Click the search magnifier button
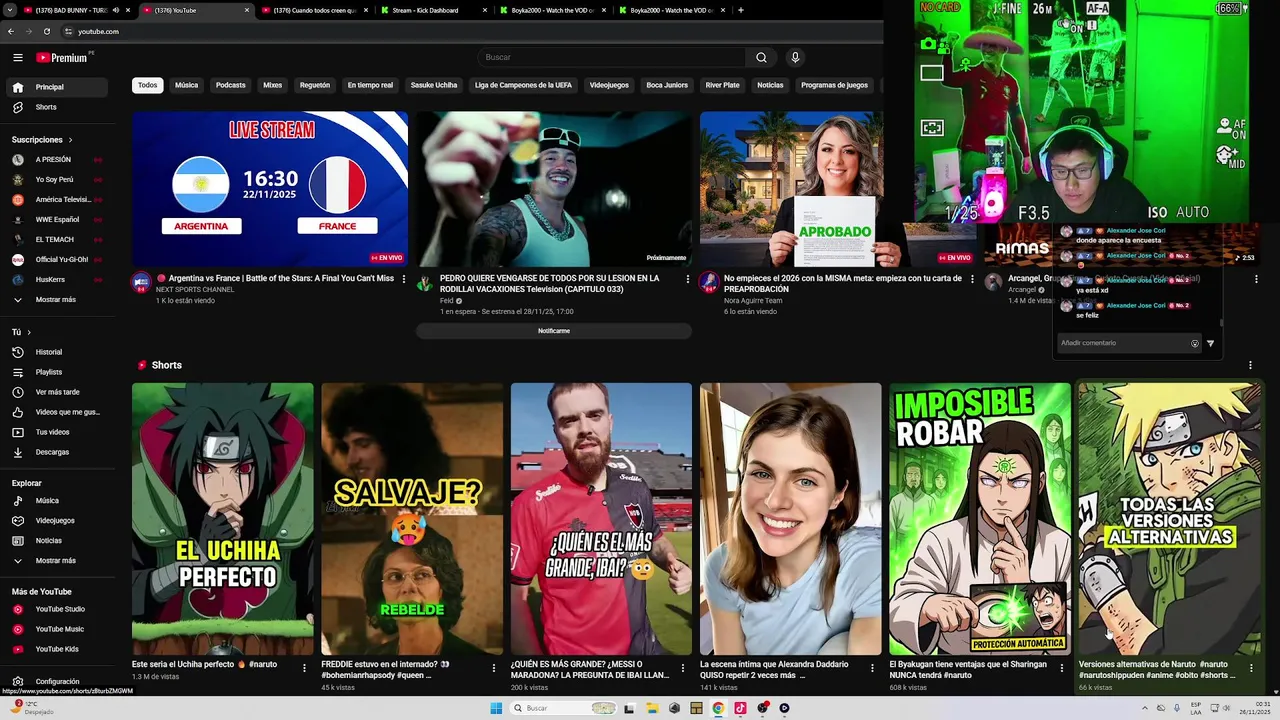Image resolution: width=1280 pixels, height=720 pixels. click(761, 57)
